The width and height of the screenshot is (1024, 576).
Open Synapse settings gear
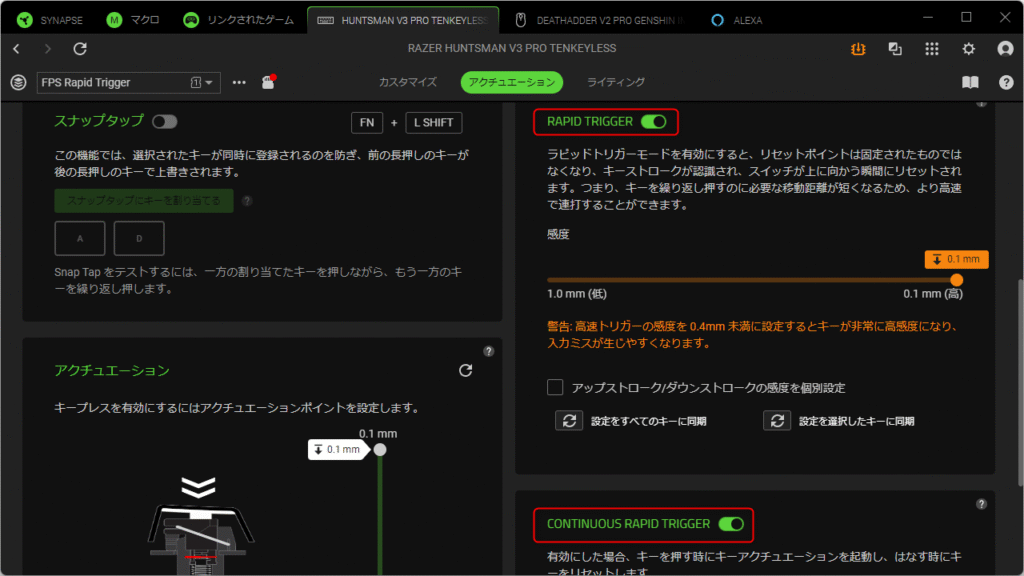968,48
